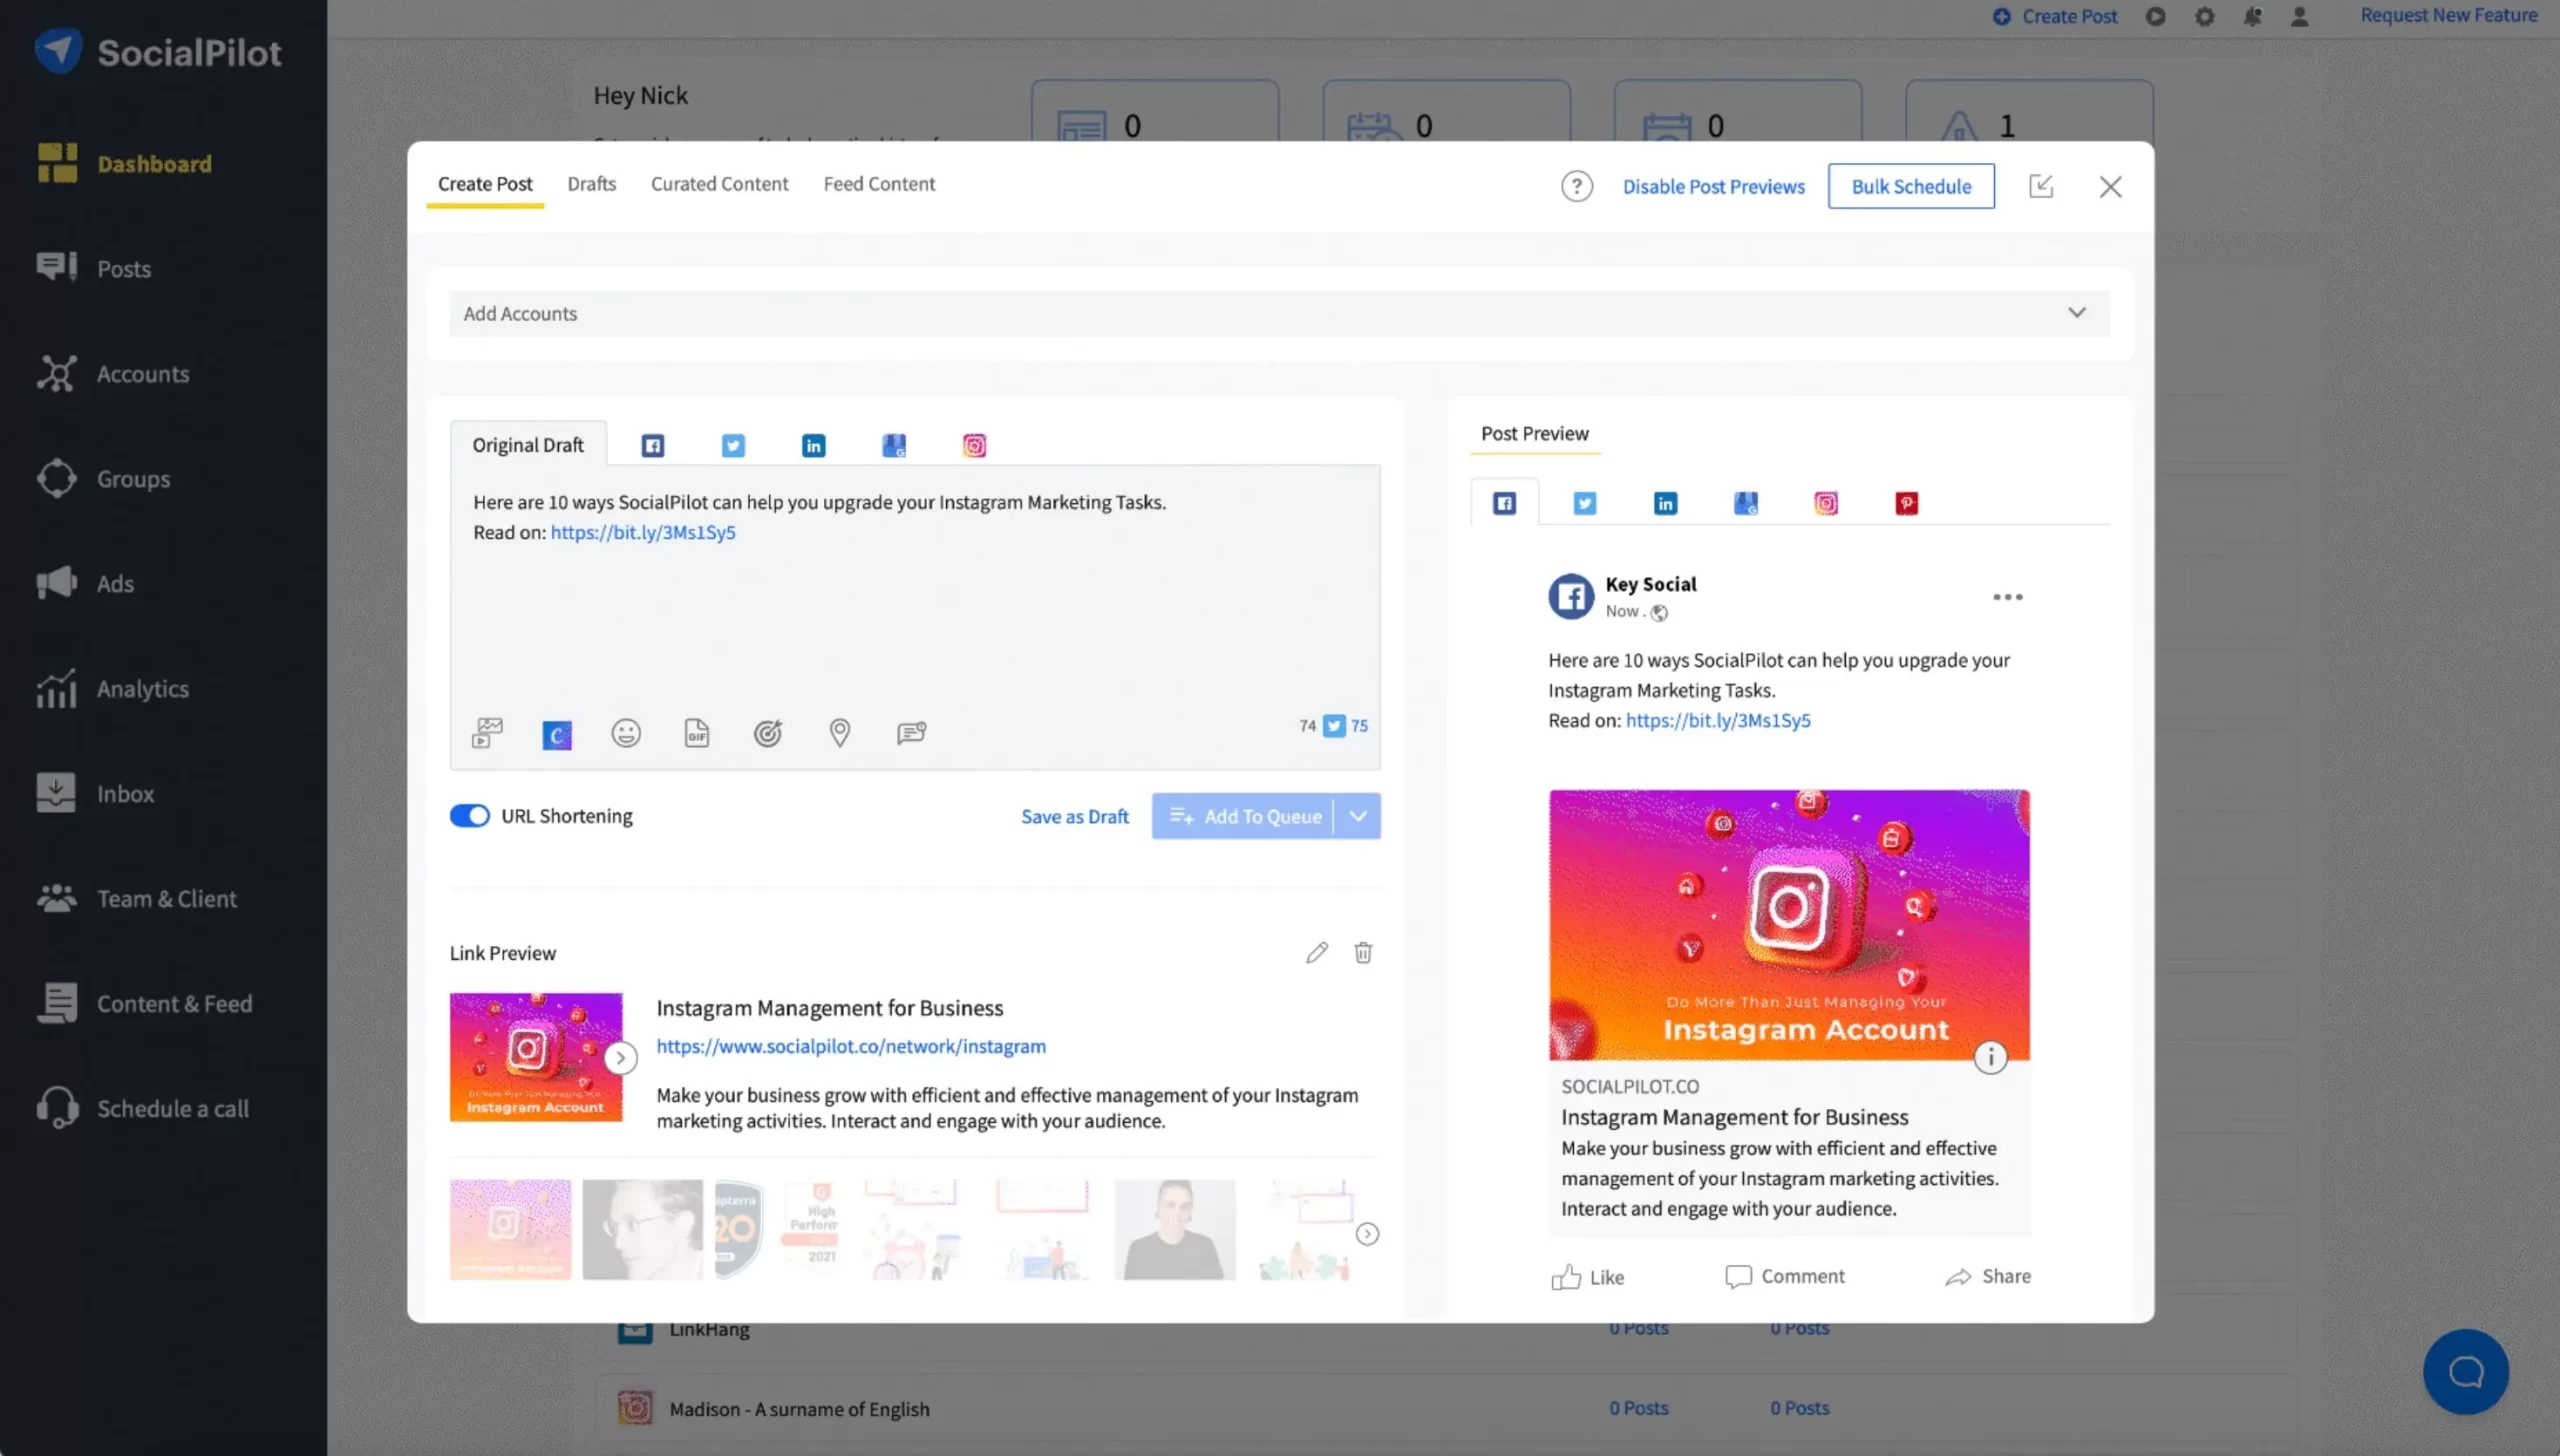This screenshot has height=1456, width=2560.
Task: Click the location pin icon in composer
Action: tap(840, 733)
